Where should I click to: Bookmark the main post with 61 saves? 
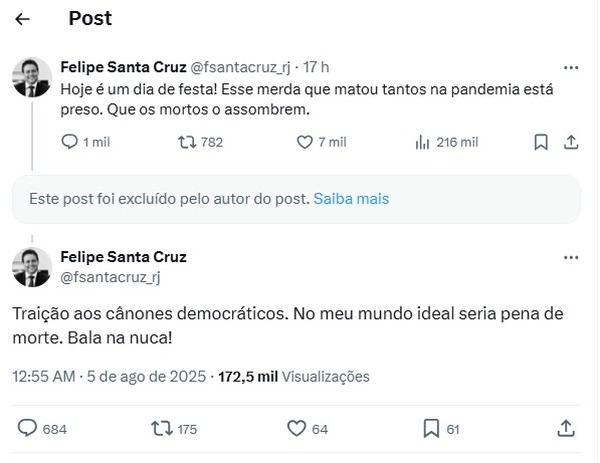(x=431, y=429)
